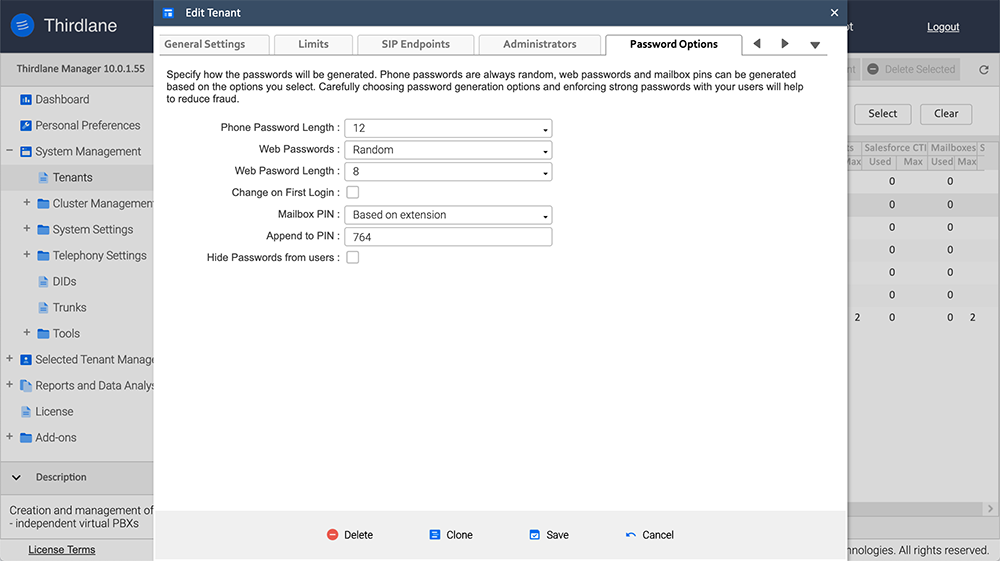Expand Selected Tenant Management node
Screen dimensions: 1000x561
pyautogui.click(x=10, y=359)
